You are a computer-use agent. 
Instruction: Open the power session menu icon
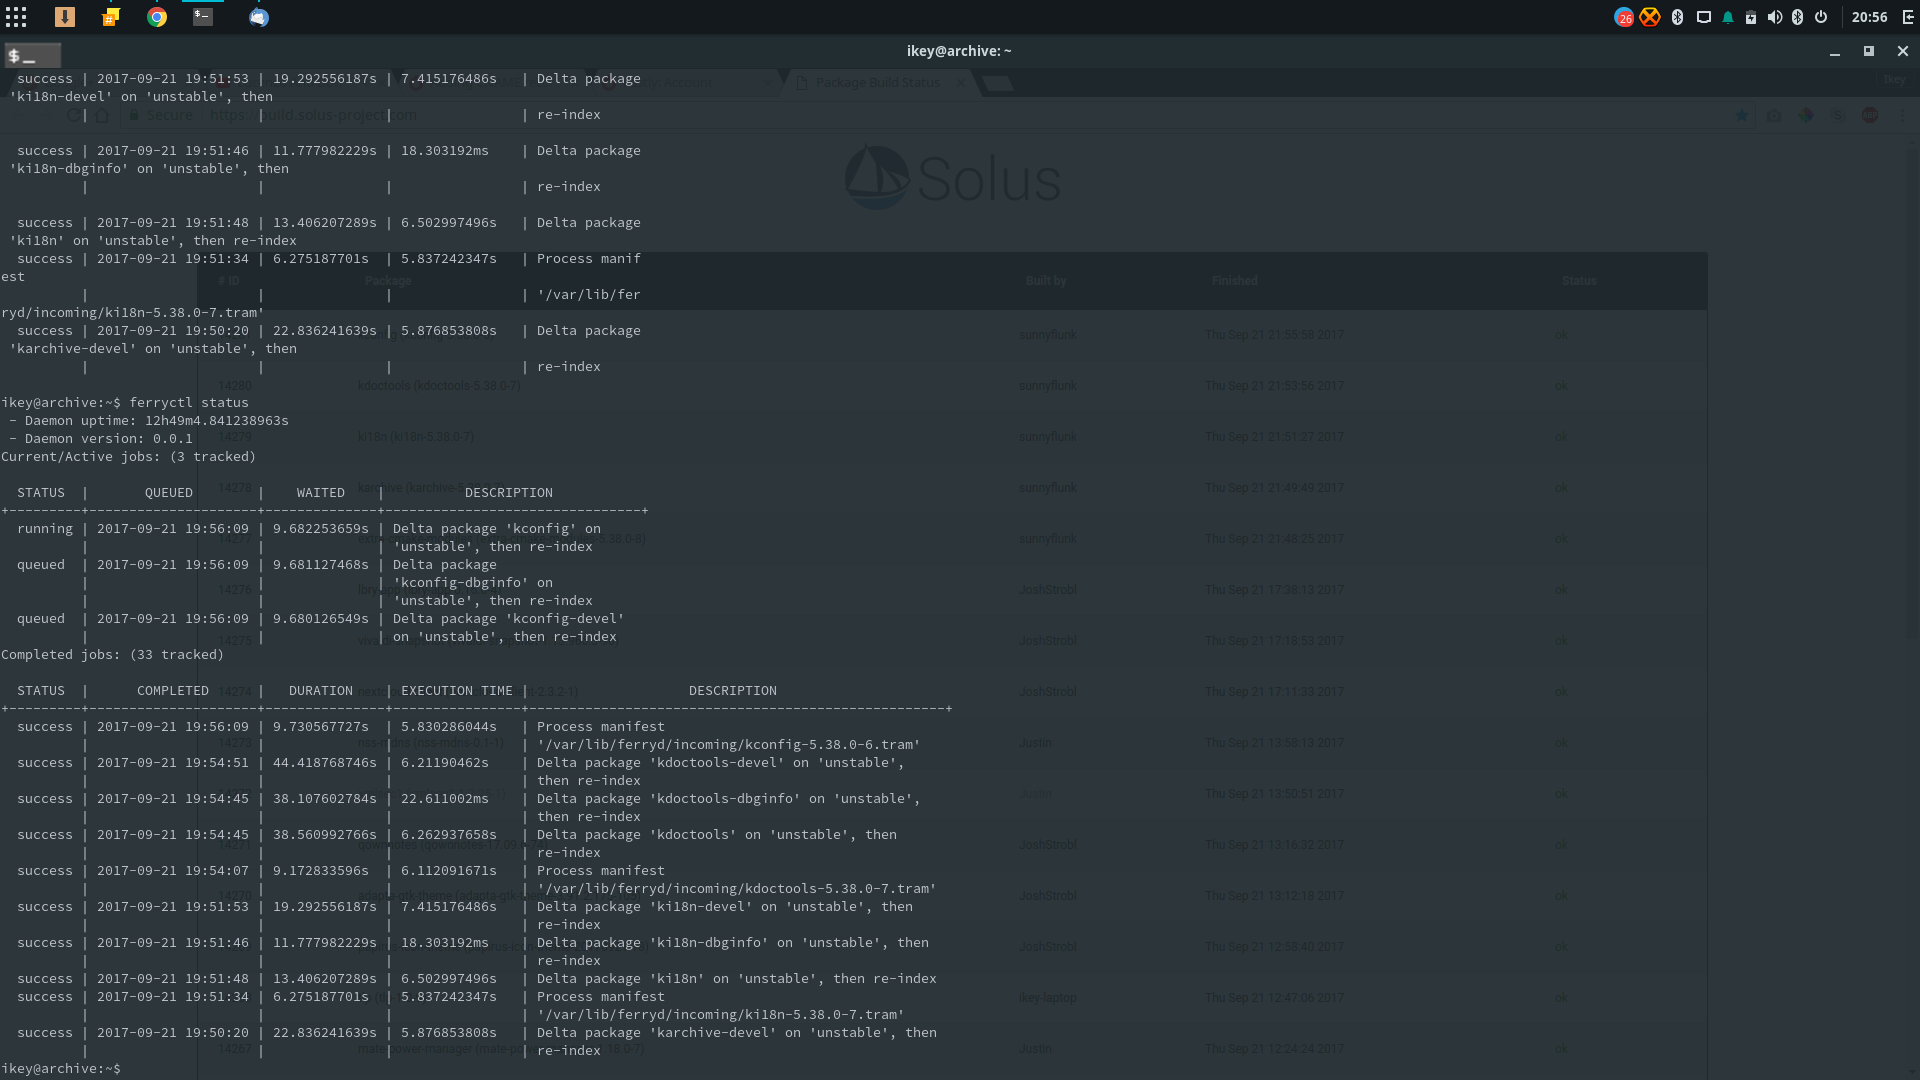[x=1821, y=17]
